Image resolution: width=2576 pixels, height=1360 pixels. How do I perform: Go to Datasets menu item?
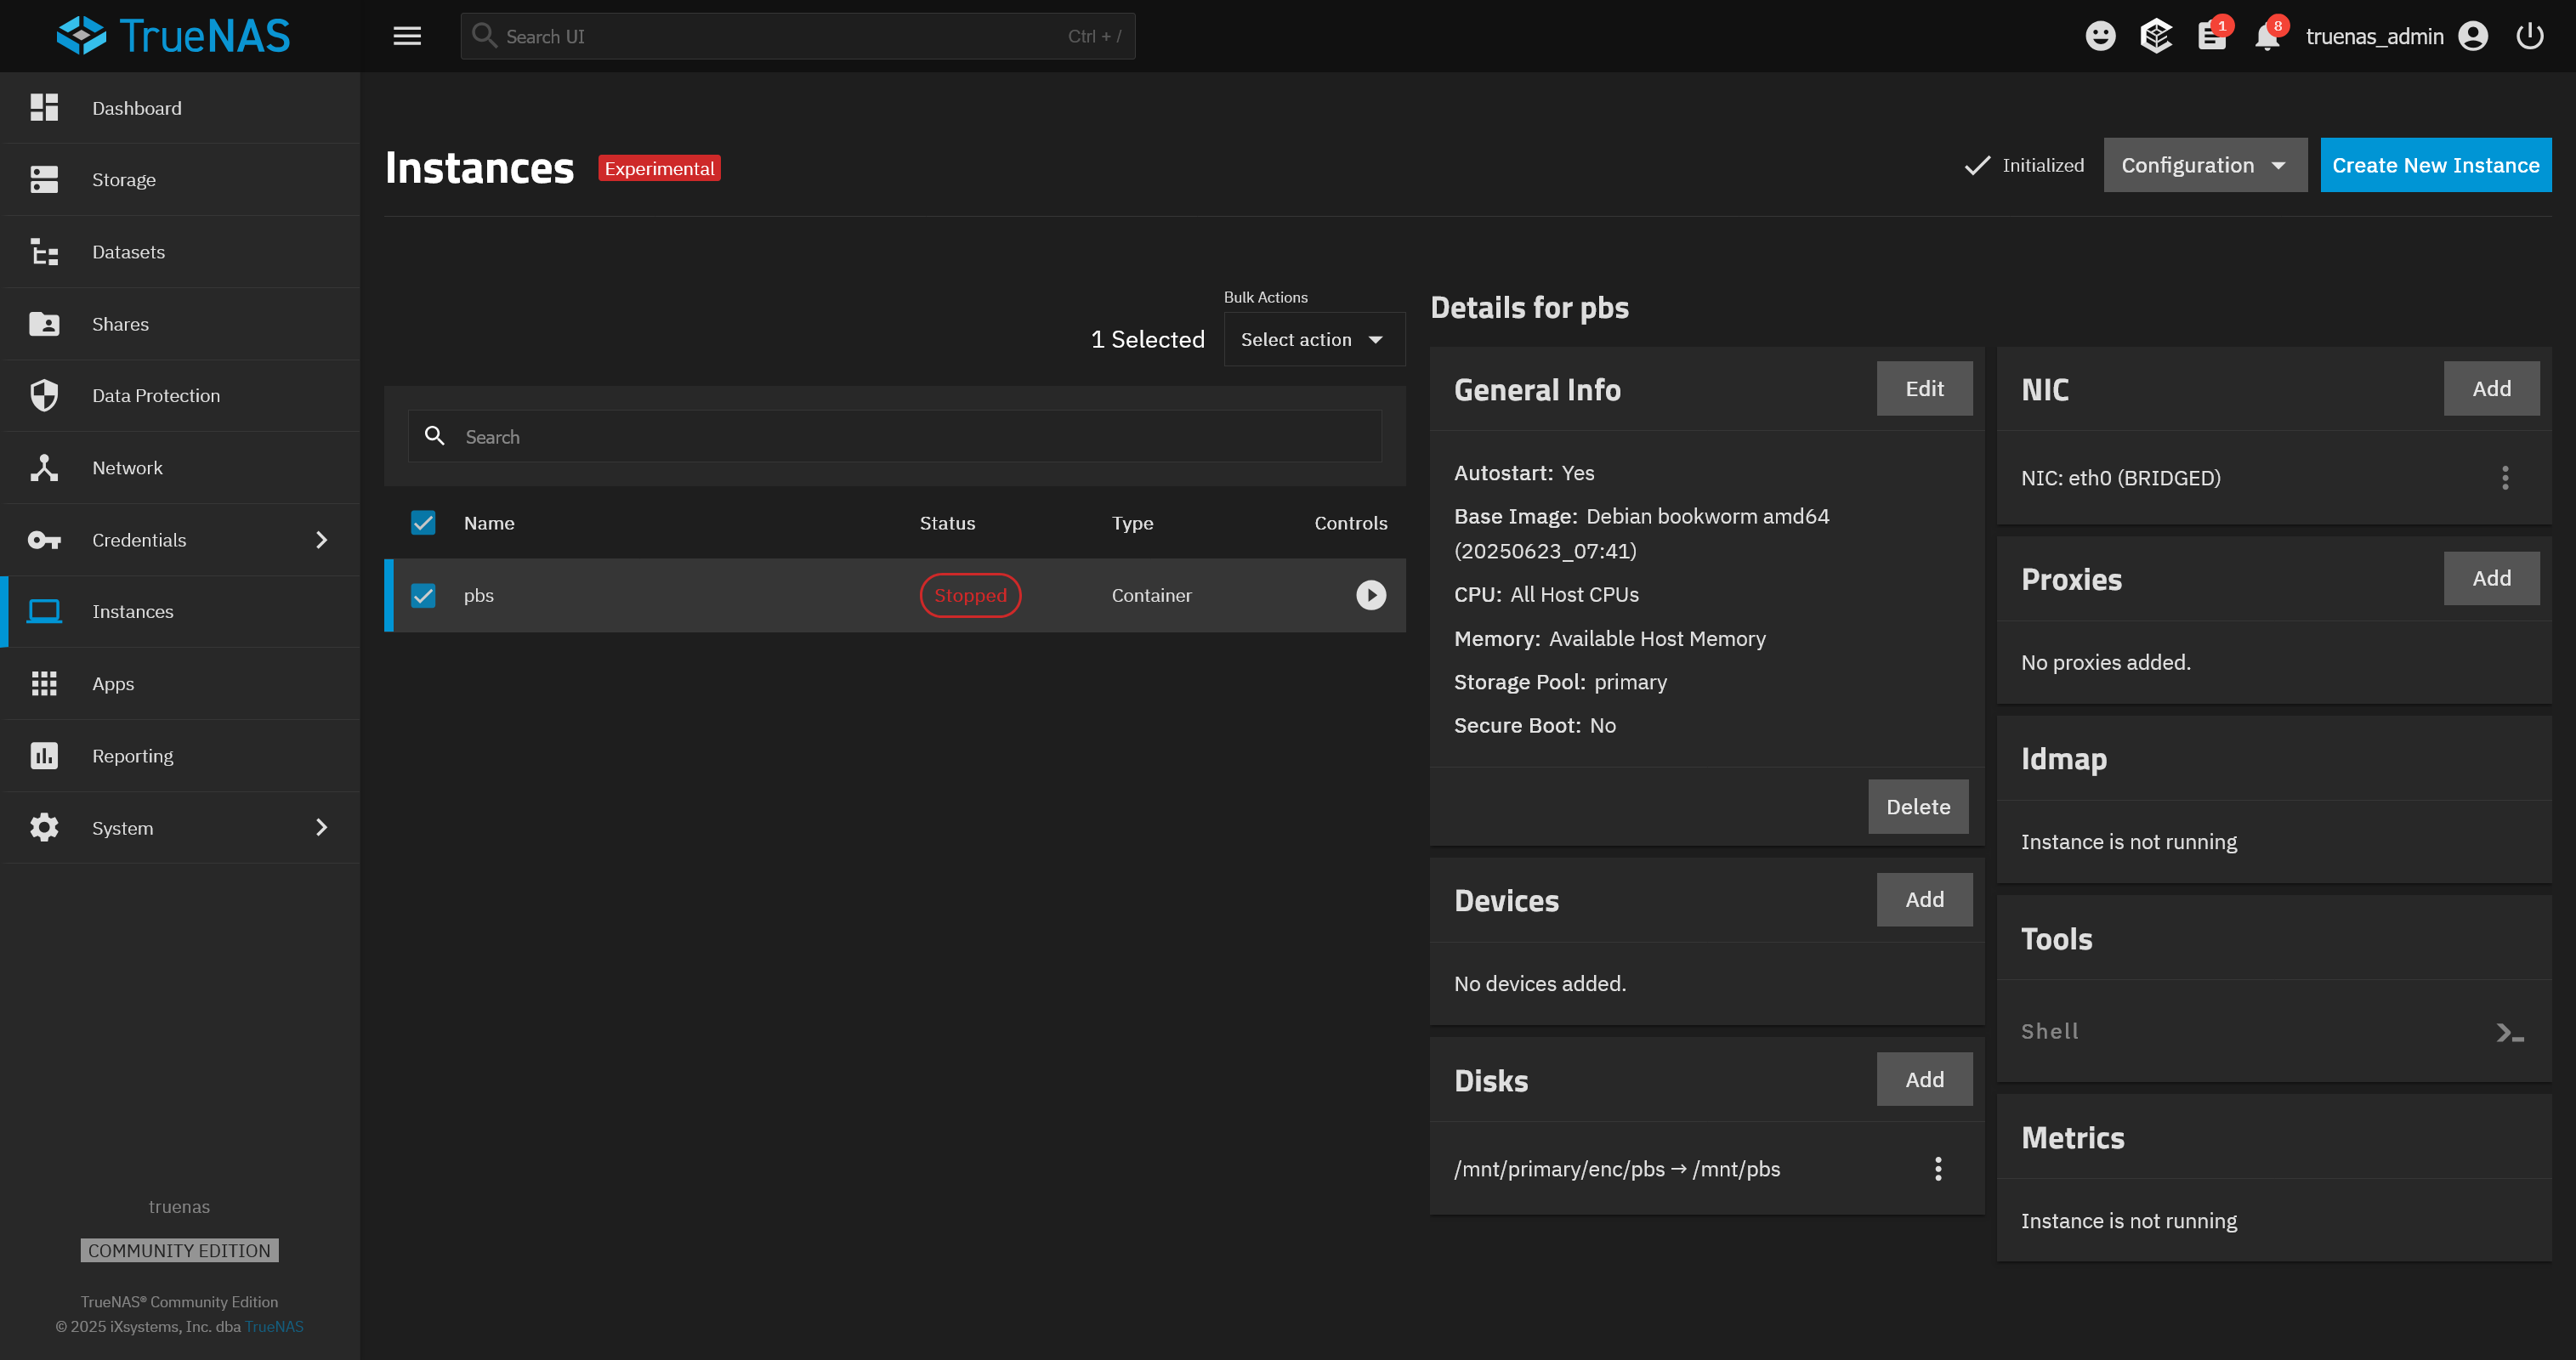pos(180,252)
